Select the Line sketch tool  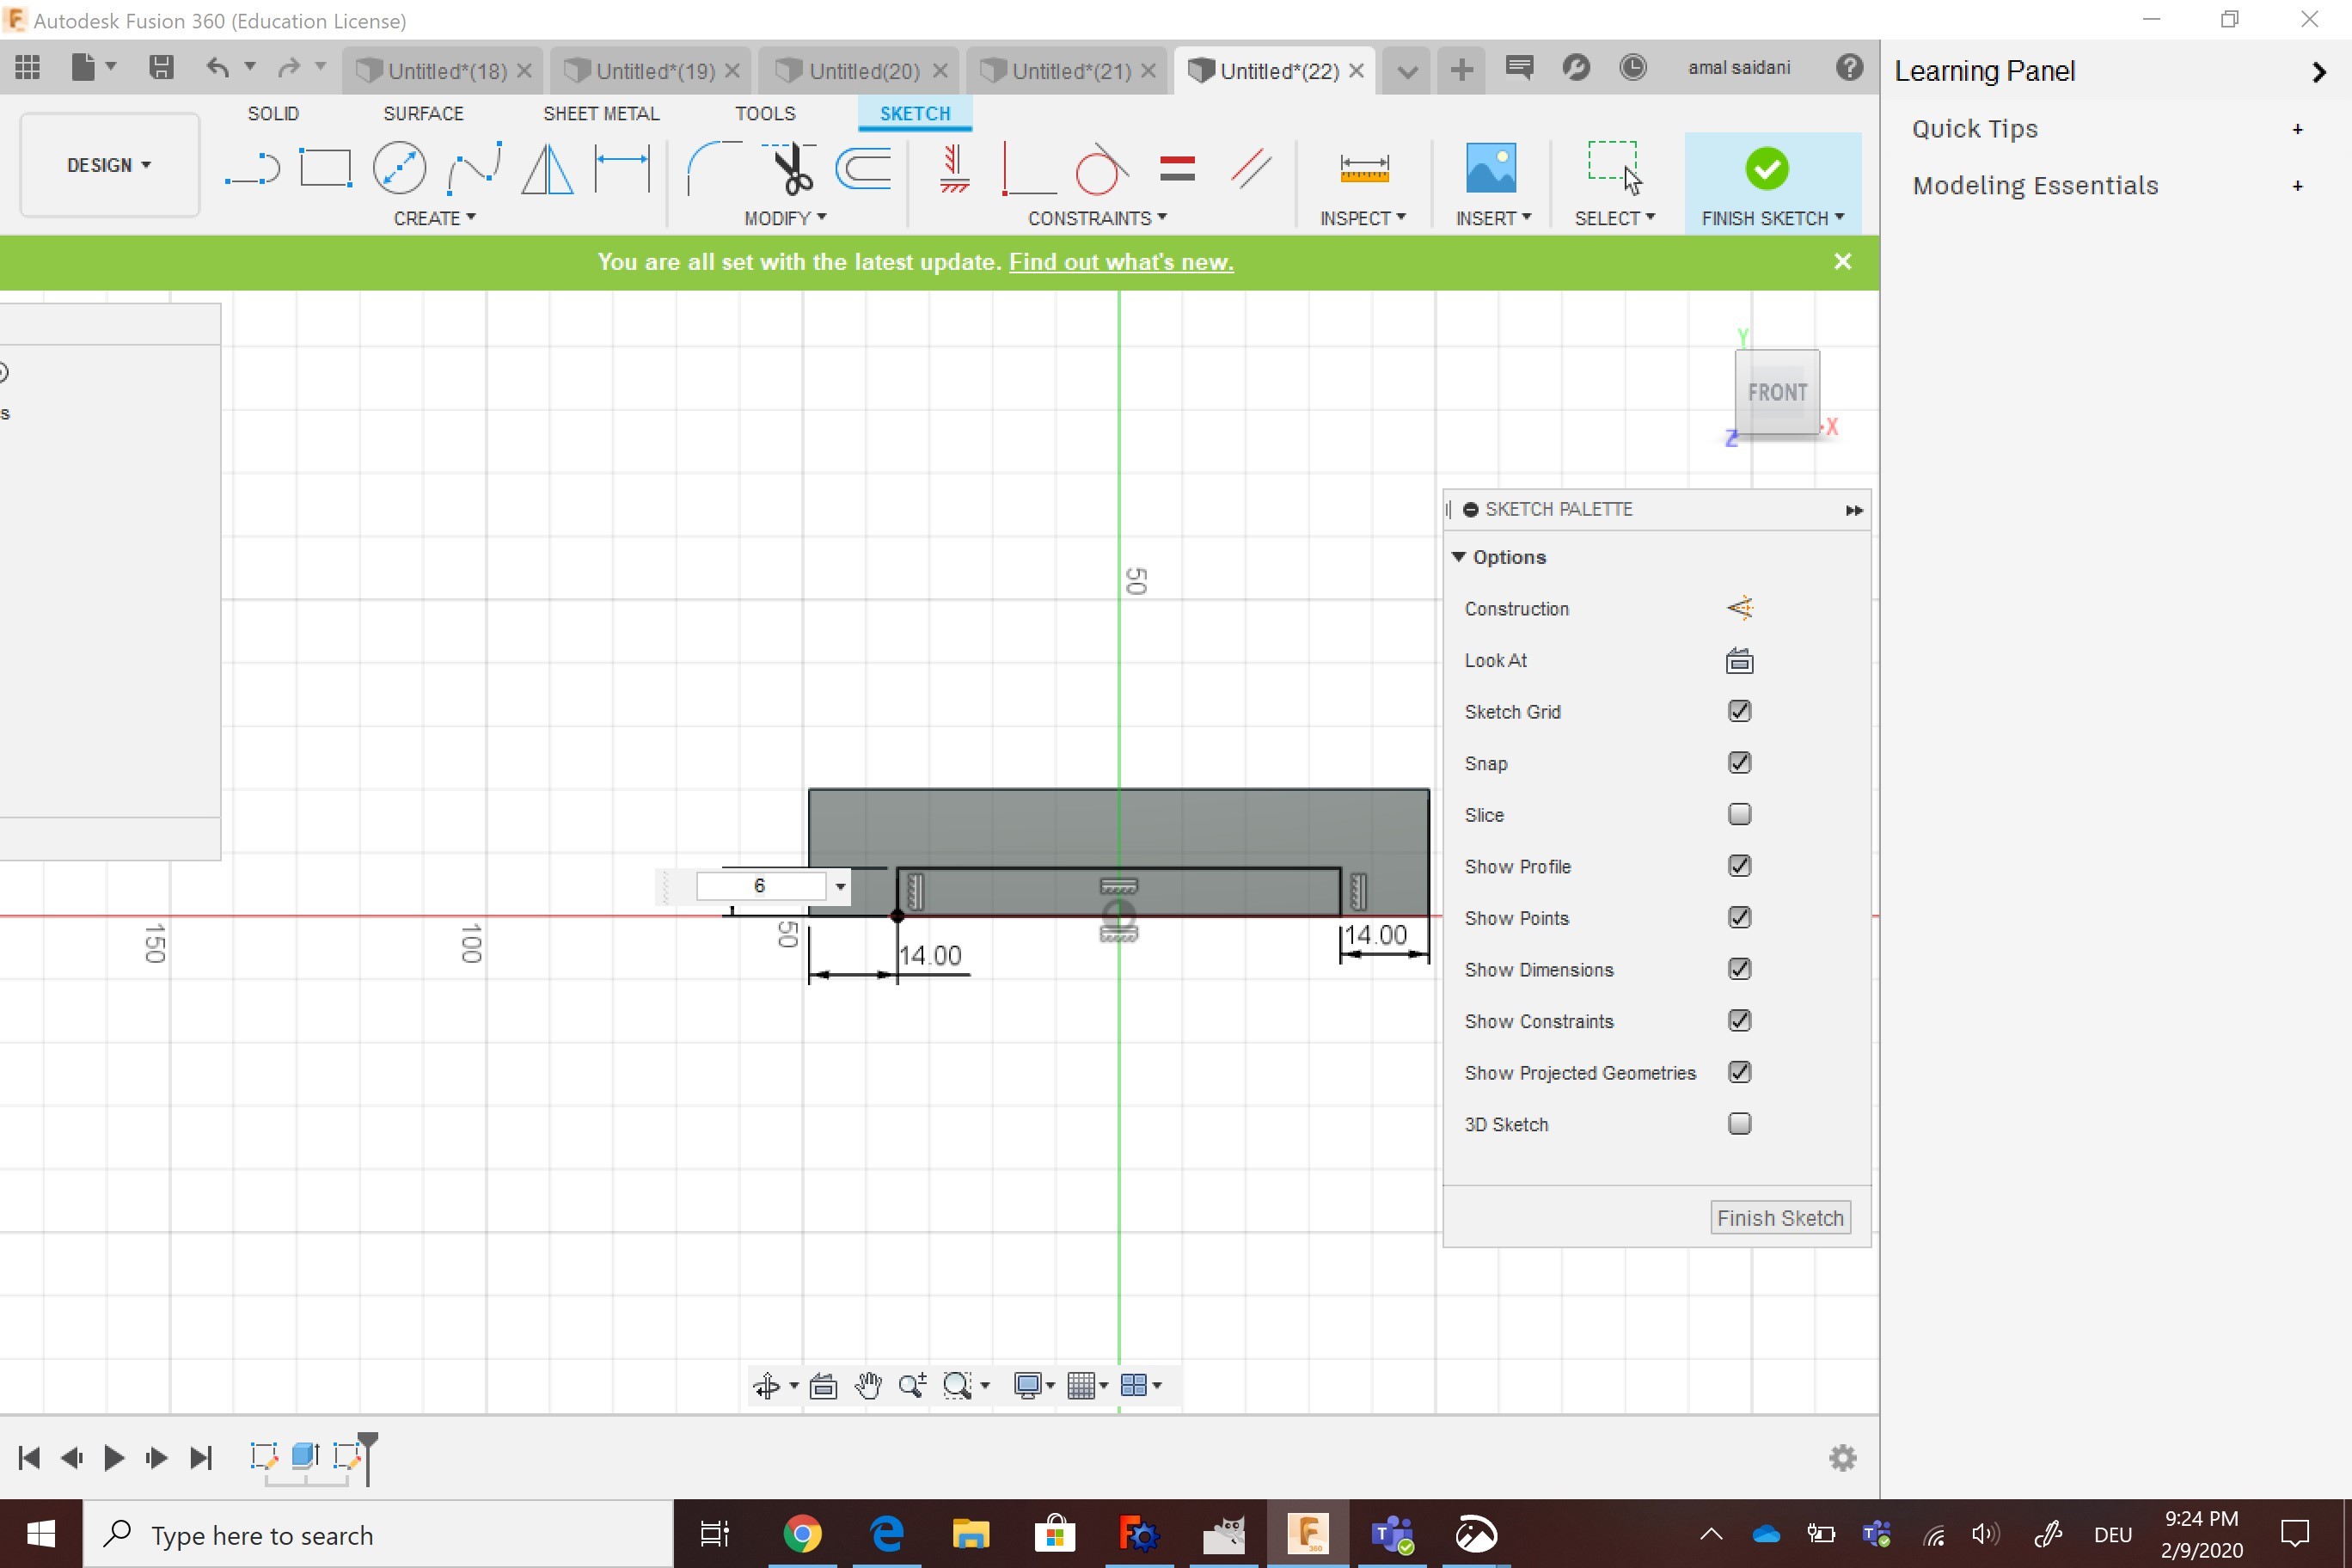click(x=252, y=167)
